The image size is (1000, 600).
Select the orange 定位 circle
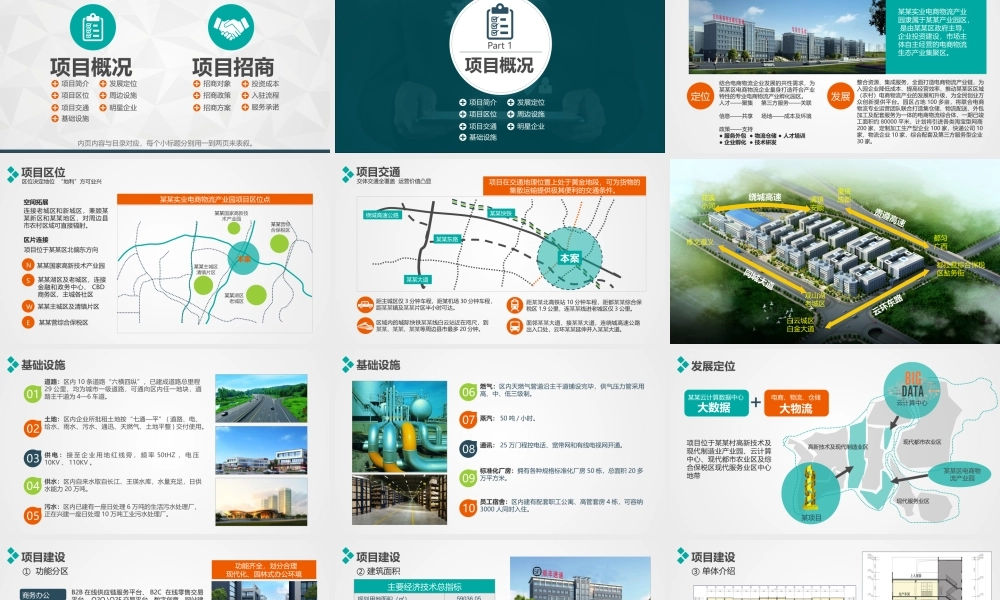pos(700,96)
